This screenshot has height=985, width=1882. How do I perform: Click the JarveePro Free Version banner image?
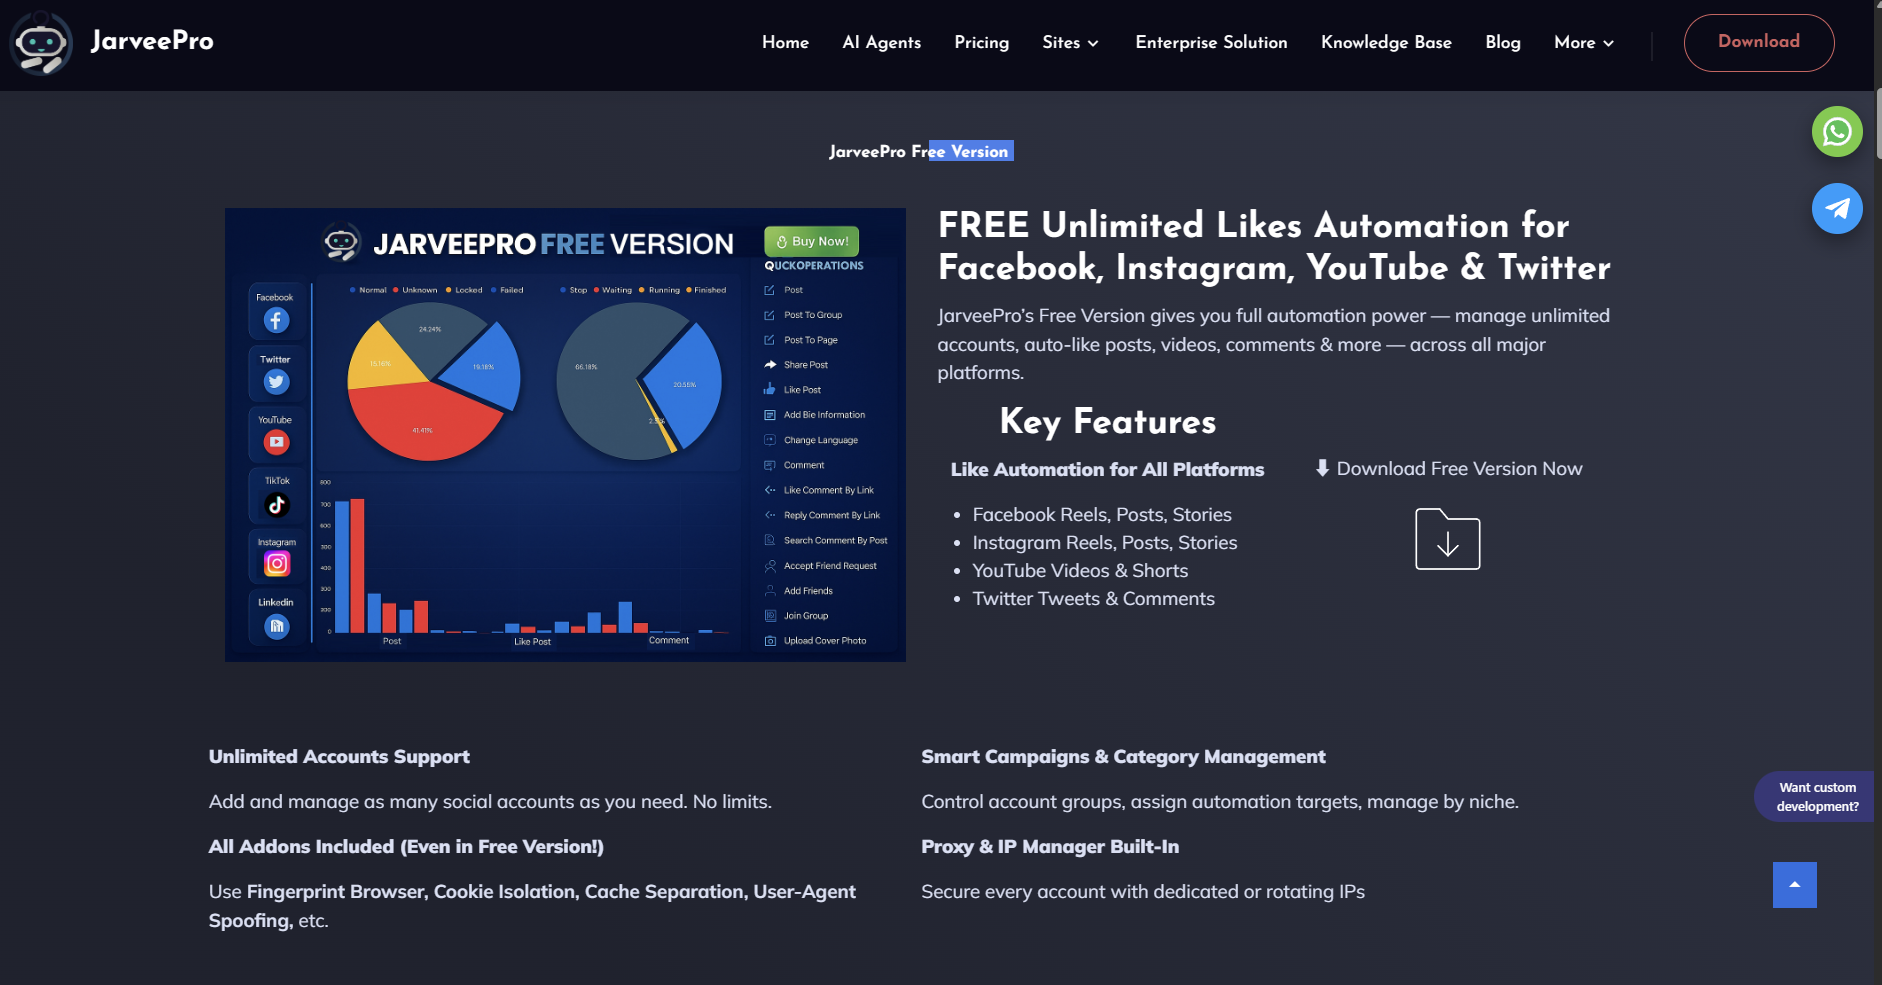(x=565, y=435)
